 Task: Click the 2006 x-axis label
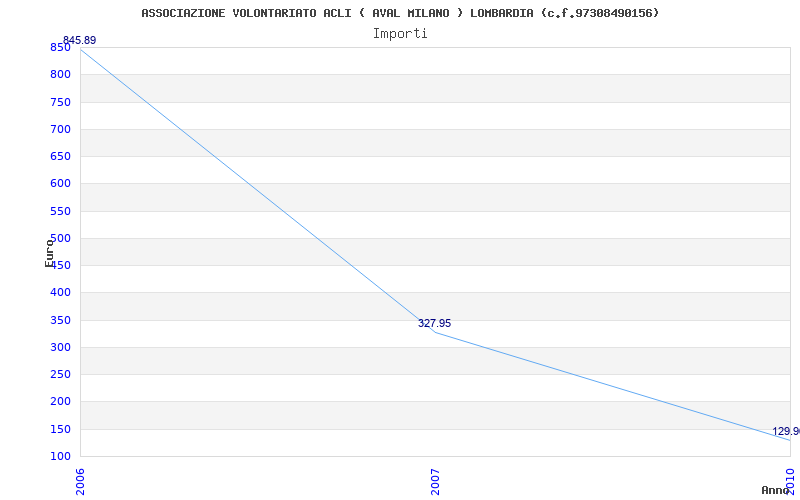pos(80,482)
